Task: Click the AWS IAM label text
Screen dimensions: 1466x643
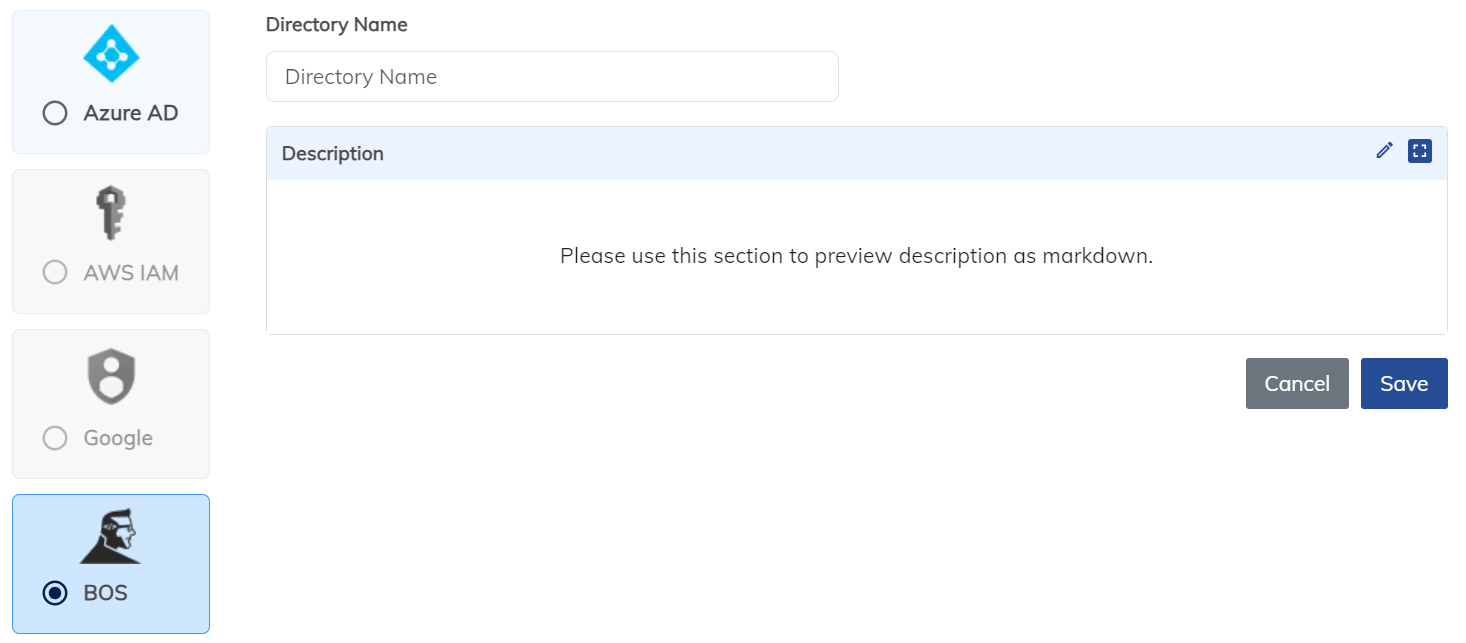Action: 131,272
